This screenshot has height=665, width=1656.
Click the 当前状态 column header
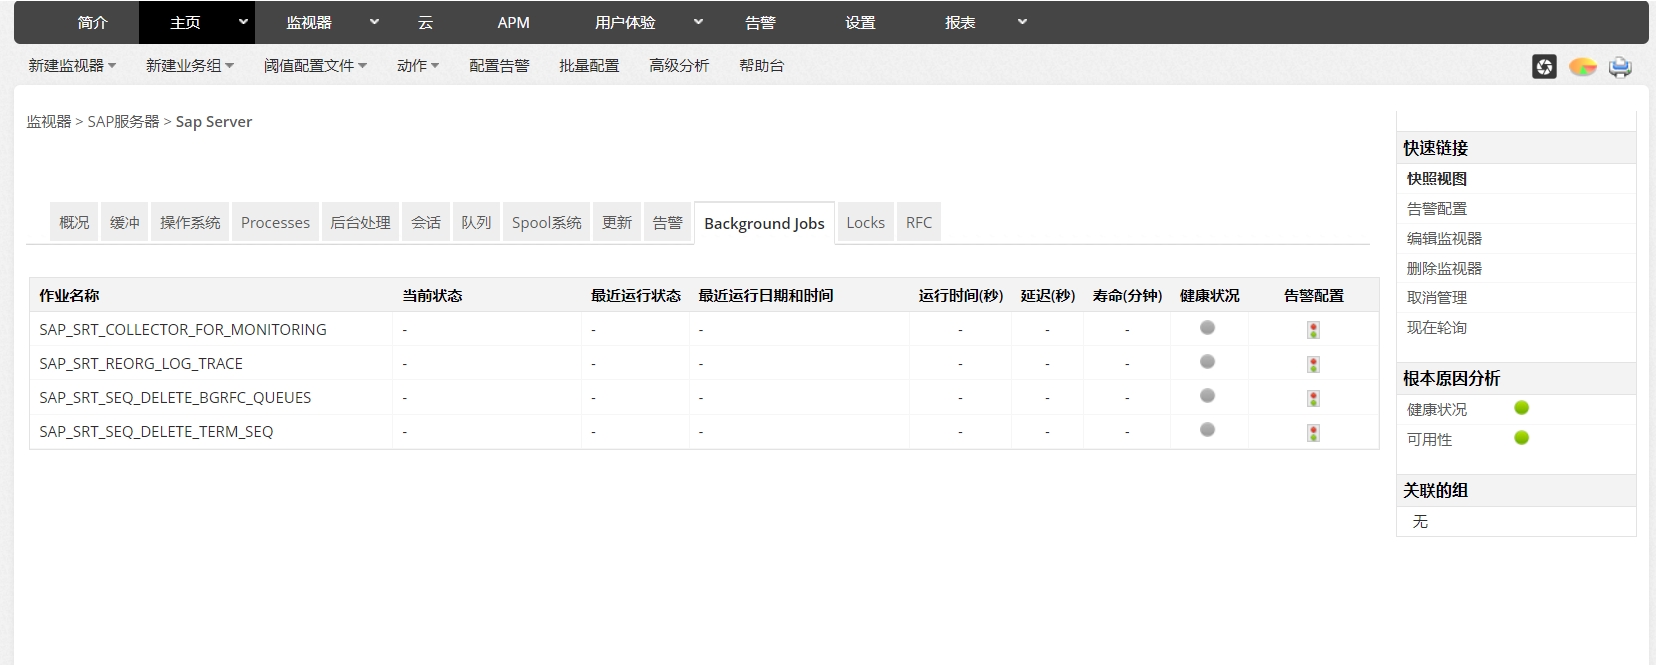click(432, 296)
